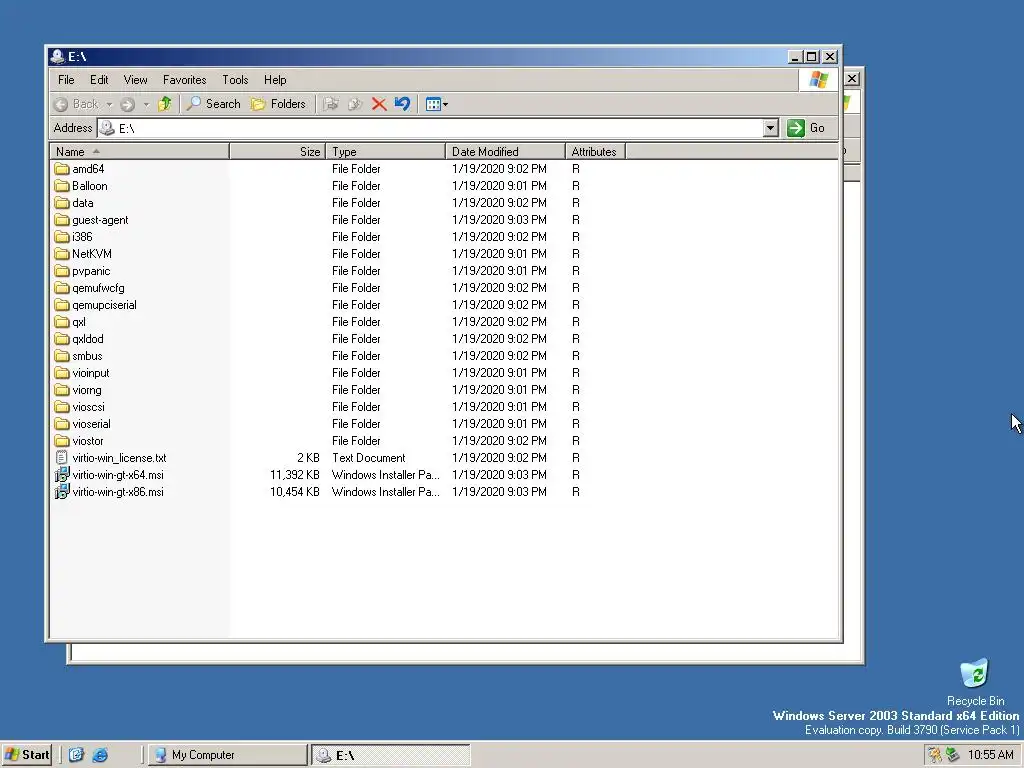This screenshot has width=1024, height=768.
Task: Select the virtio-win_license.txt file icon
Action: (62, 458)
